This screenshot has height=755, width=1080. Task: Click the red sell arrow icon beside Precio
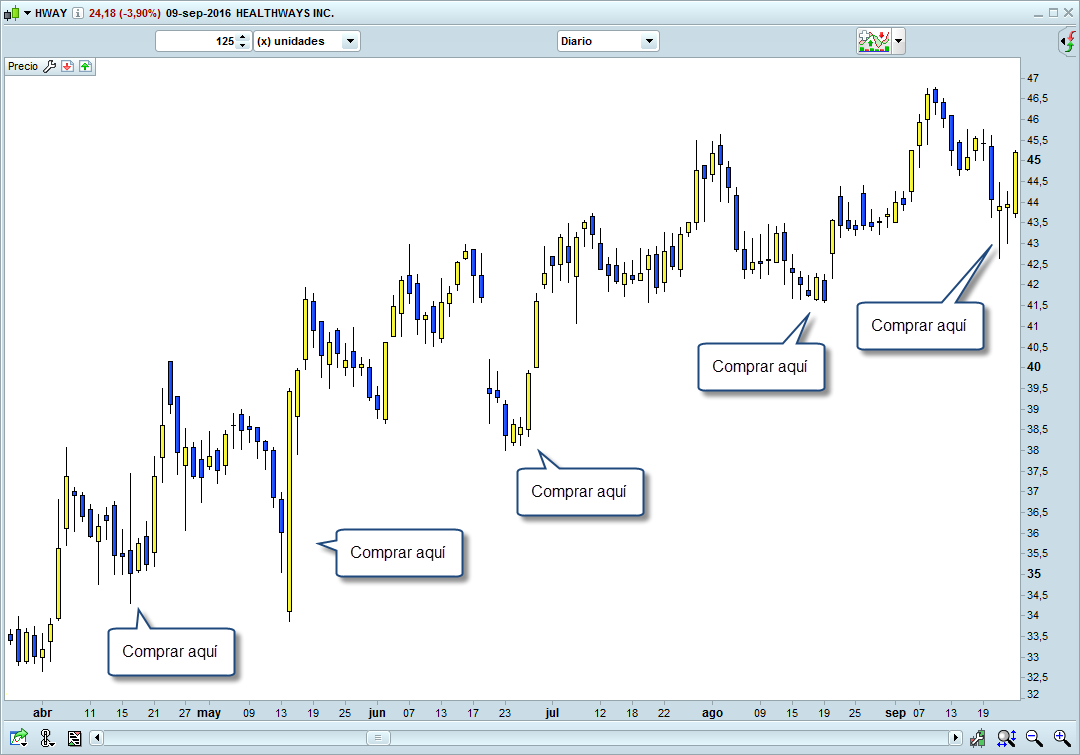coord(67,66)
